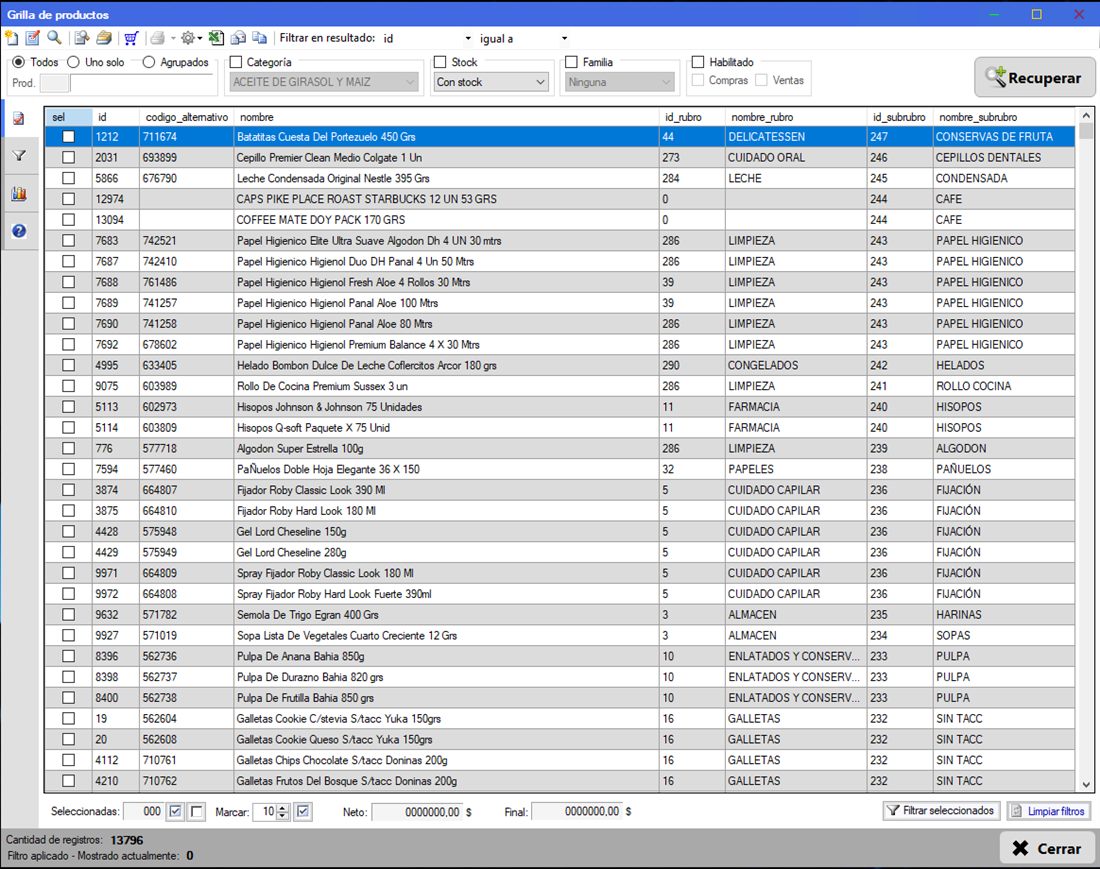This screenshot has height=869, width=1100.
Task: Click the codigo_alternativo column header
Action: (x=187, y=117)
